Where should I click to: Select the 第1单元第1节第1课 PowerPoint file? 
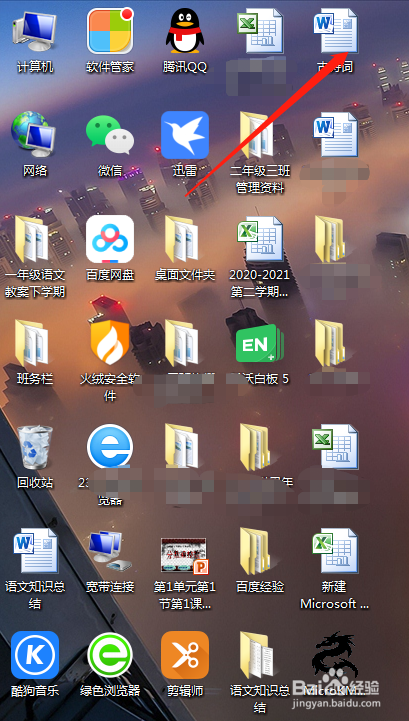click(185, 555)
